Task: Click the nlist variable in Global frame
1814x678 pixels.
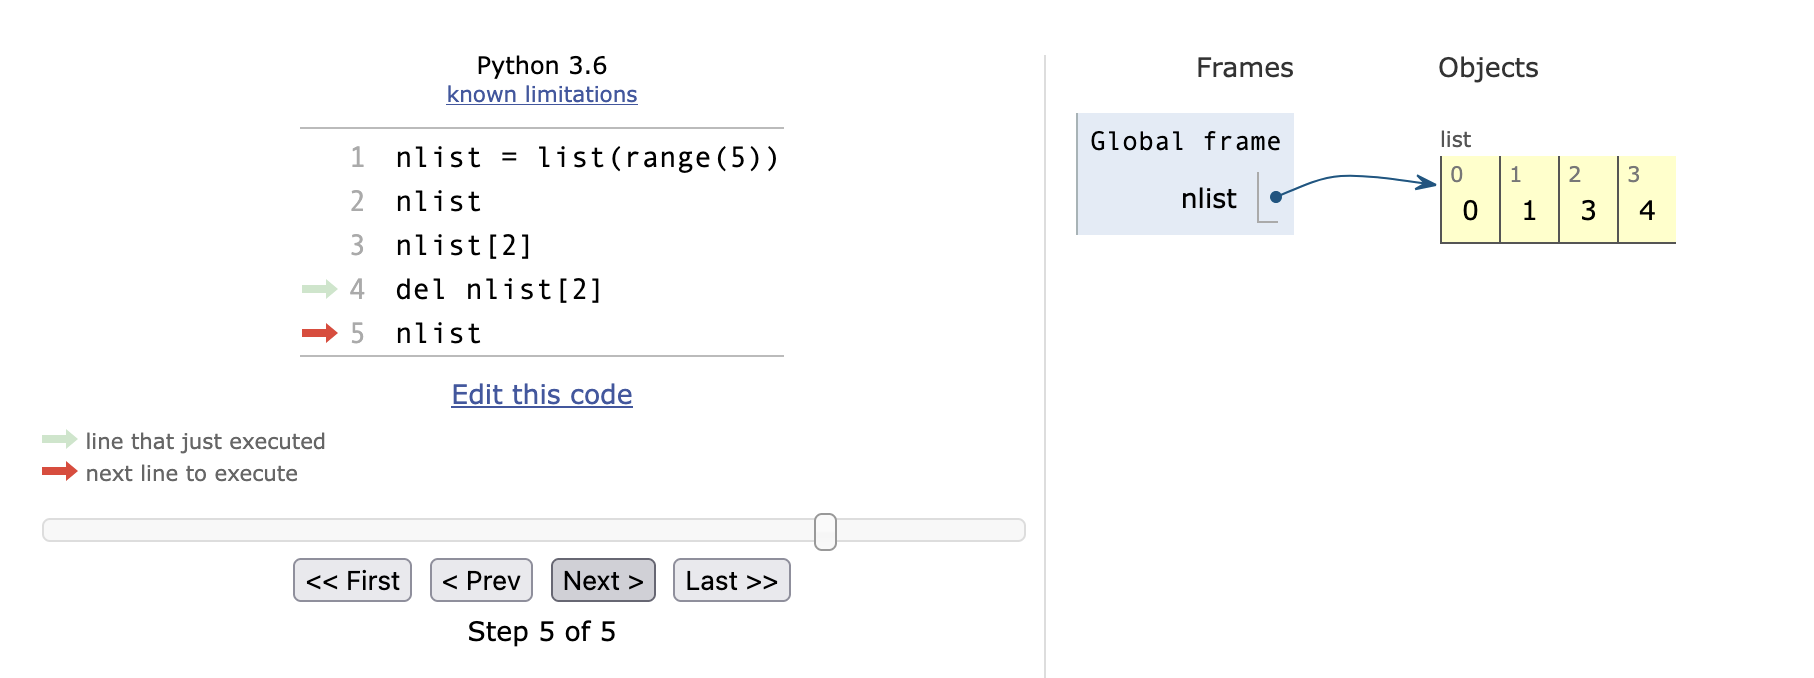Action: point(1208,199)
